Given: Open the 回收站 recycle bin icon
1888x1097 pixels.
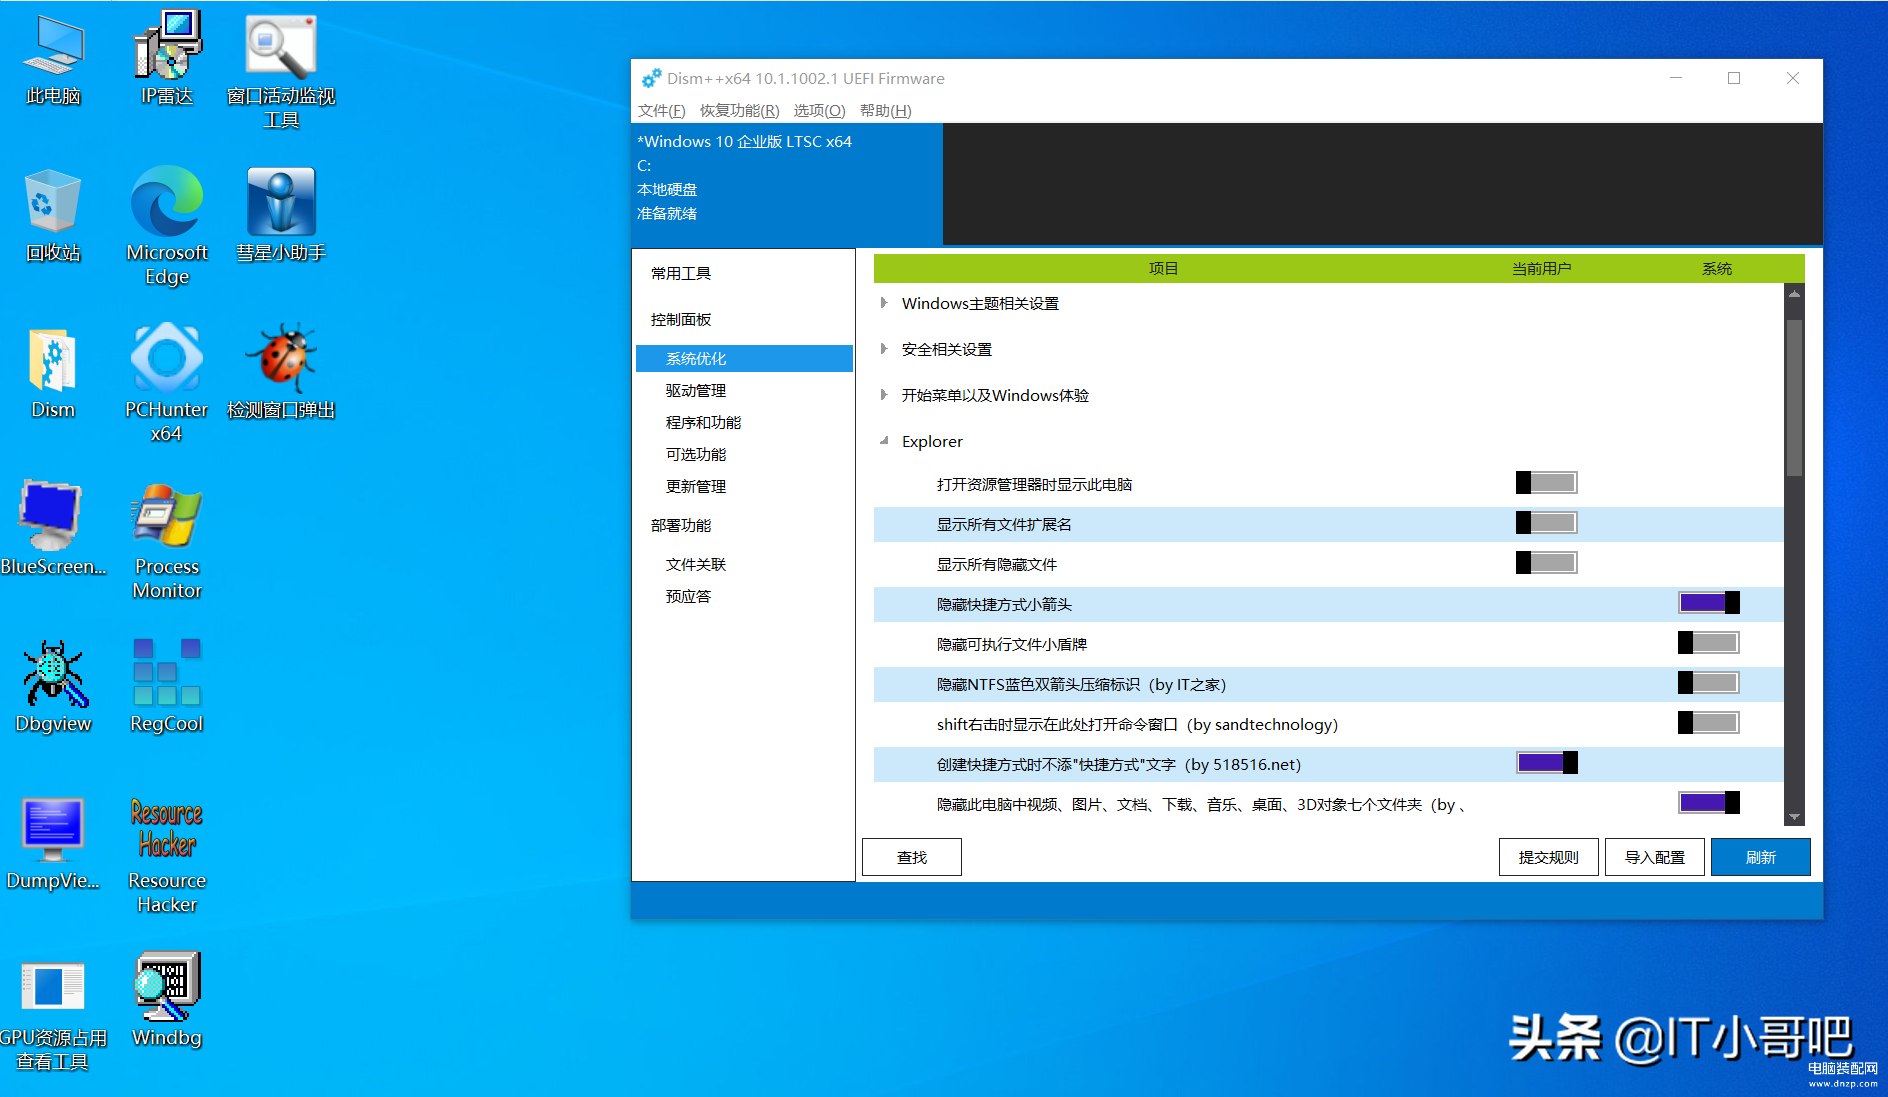Looking at the screenshot, I should pyautogui.click(x=53, y=215).
